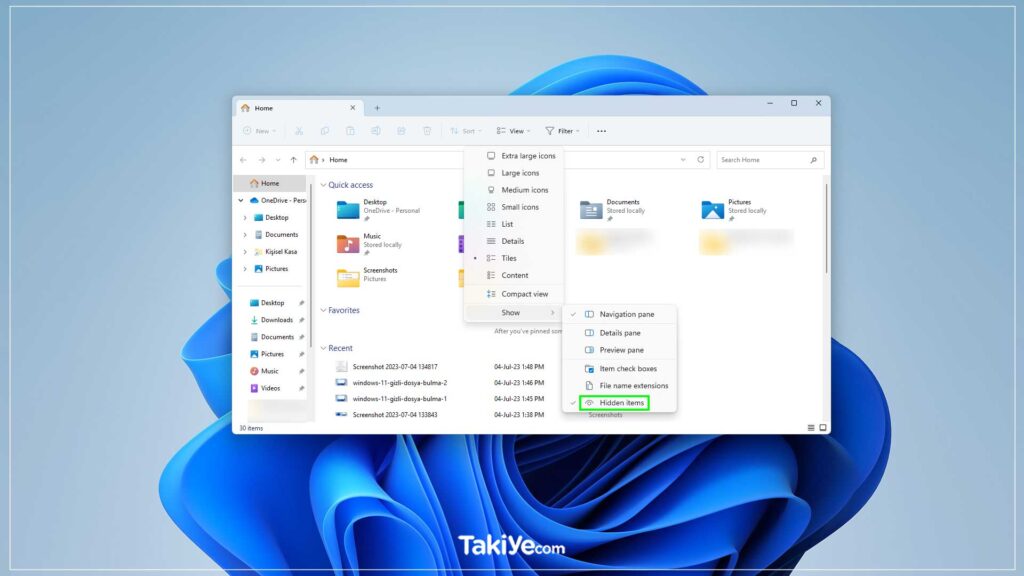
Task: Toggle Details pane in Show submenu
Action: click(619, 333)
